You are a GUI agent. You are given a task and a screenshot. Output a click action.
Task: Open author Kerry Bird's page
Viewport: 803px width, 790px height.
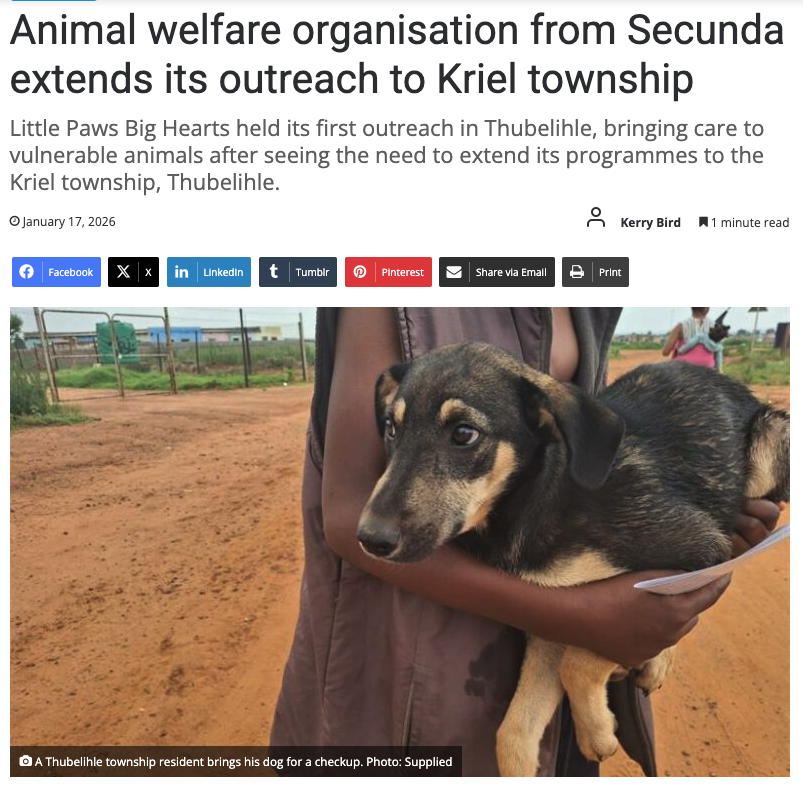(650, 223)
